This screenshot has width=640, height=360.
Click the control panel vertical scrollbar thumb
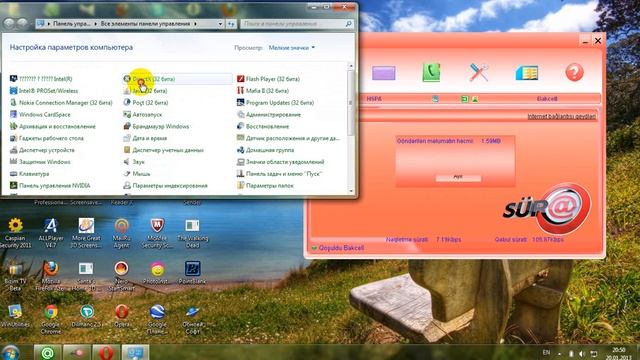pos(350,102)
